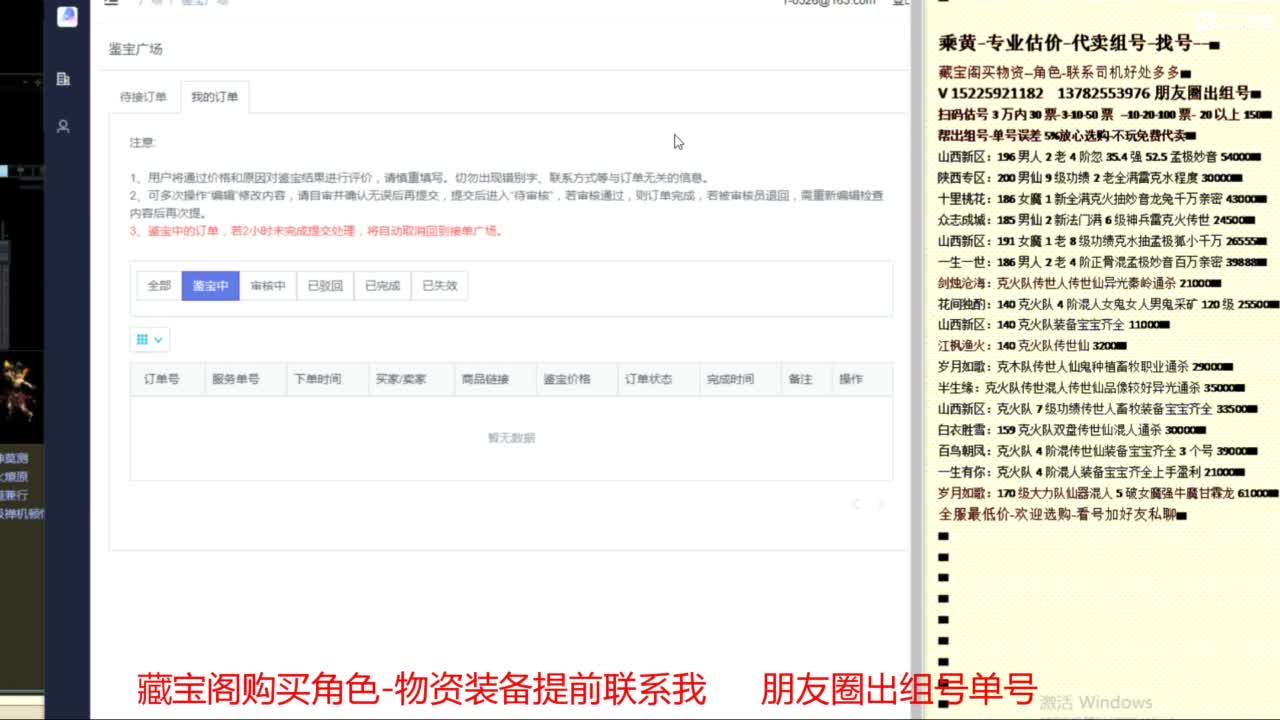This screenshot has width=1280, height=720.
Task: Select the 已驳回 filter
Action: pos(325,286)
